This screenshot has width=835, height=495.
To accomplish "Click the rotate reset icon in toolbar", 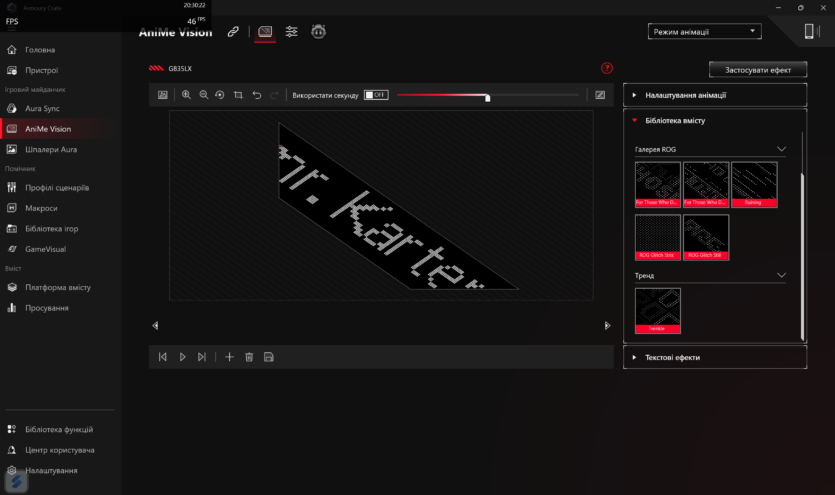I will click(x=220, y=95).
